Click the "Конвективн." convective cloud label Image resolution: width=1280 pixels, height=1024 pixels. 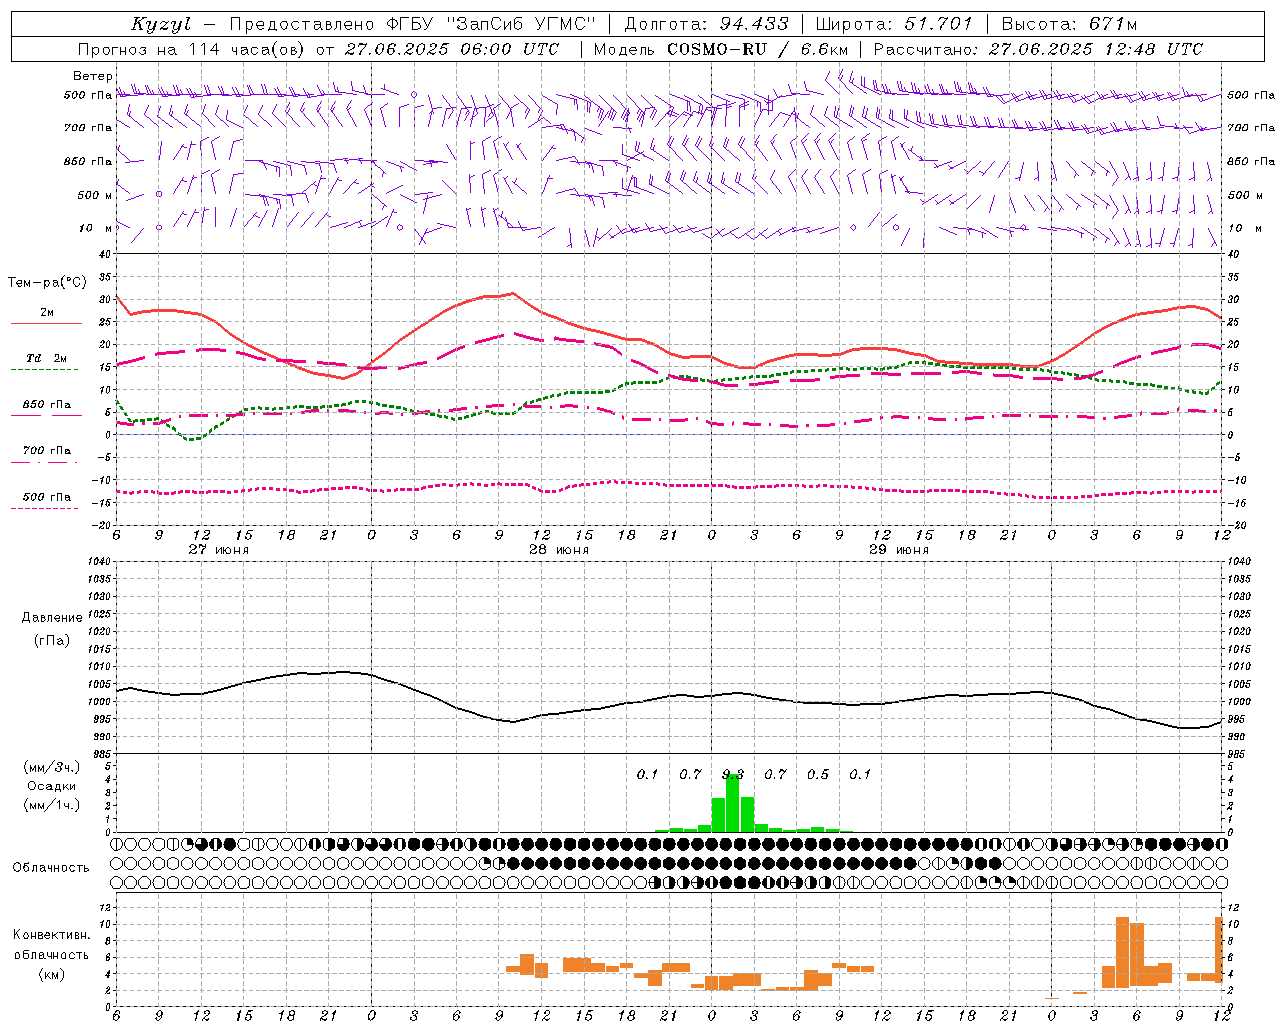pyautogui.click(x=51, y=935)
